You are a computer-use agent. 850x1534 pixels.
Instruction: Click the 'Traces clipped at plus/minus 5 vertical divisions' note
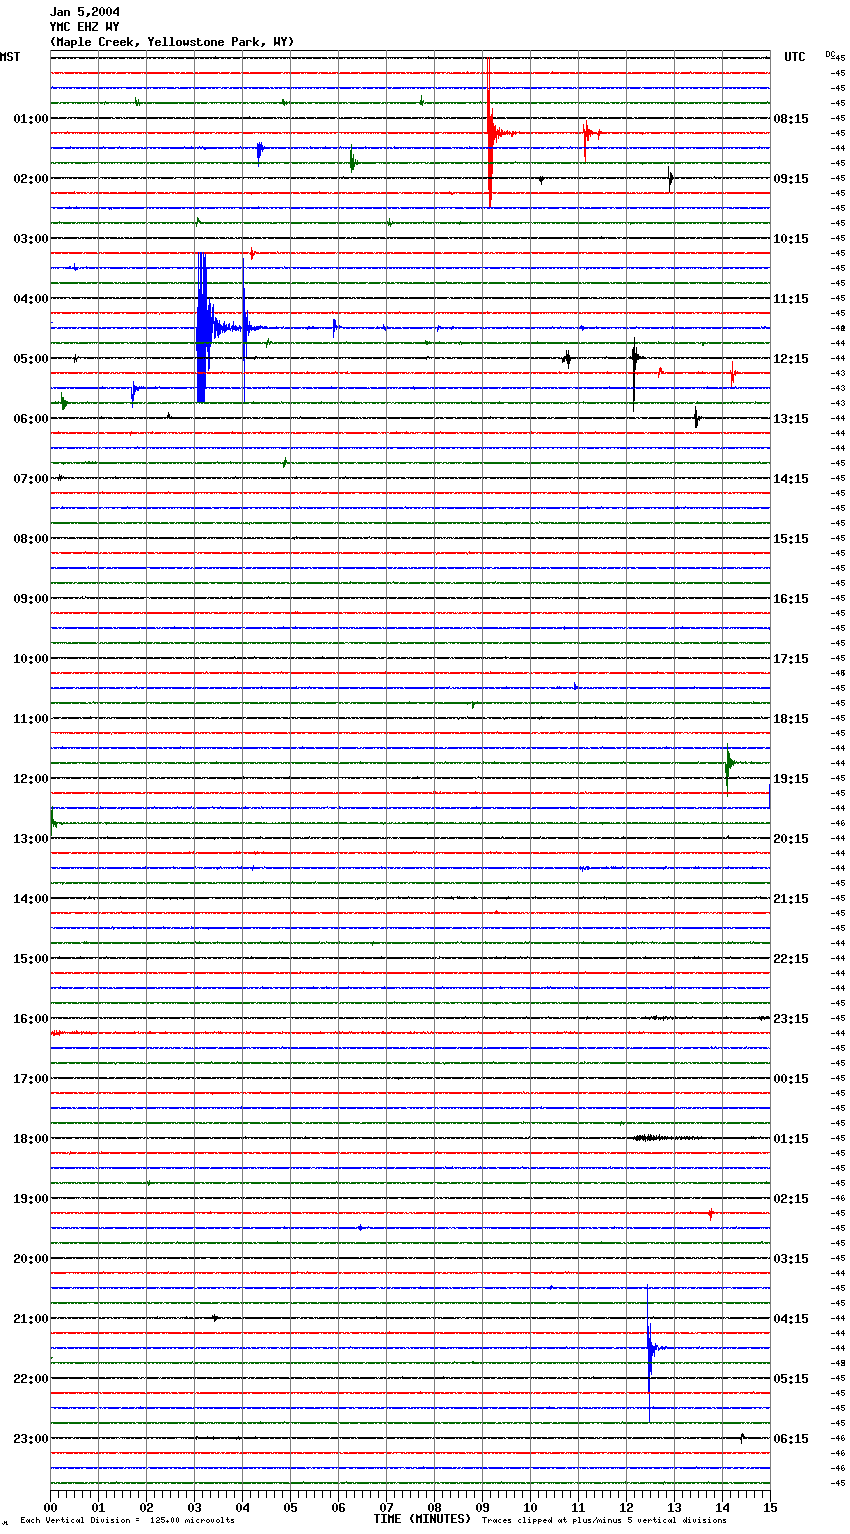click(604, 1521)
